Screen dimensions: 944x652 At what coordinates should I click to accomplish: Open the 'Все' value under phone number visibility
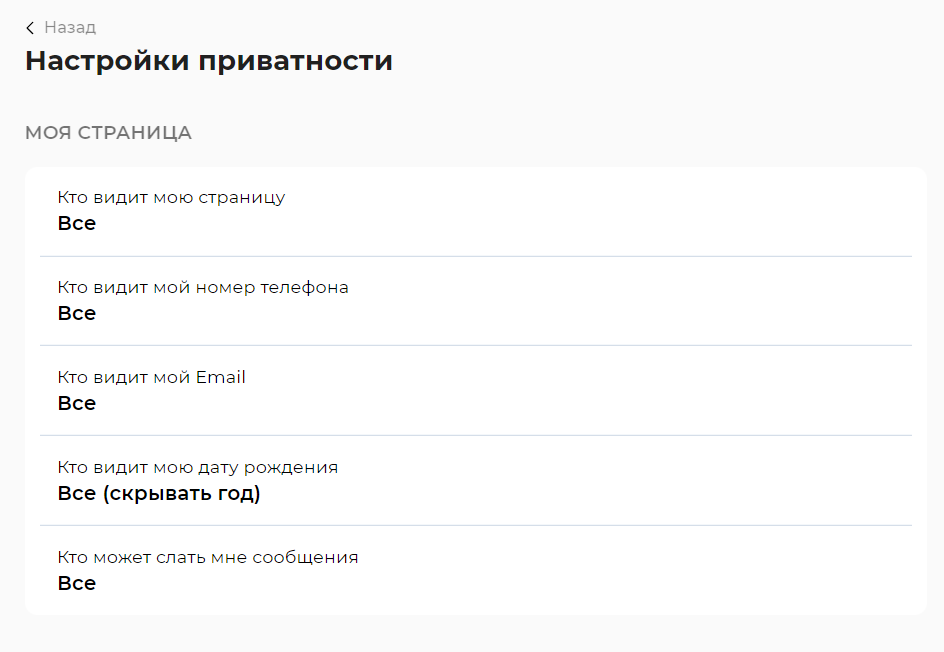click(77, 313)
